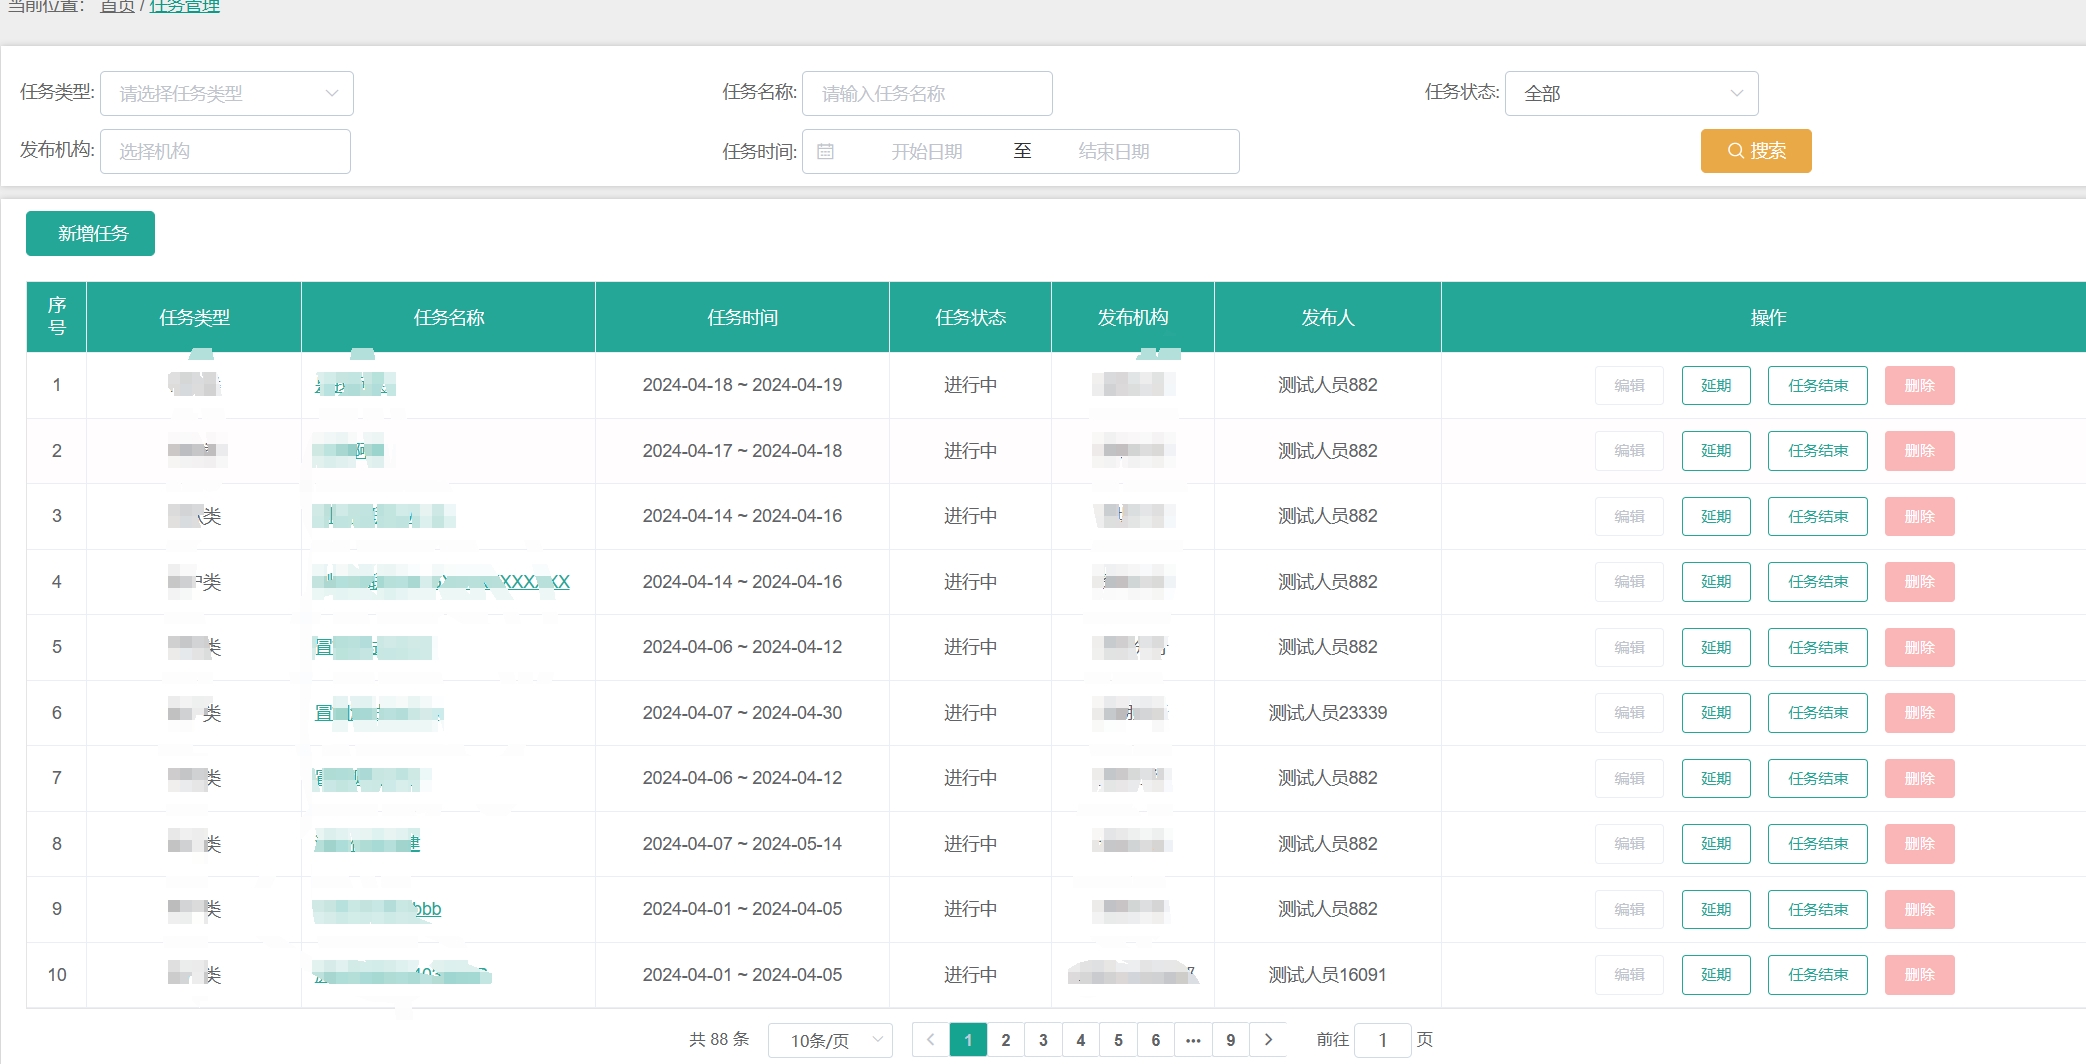Image resolution: width=2086 pixels, height=1064 pixels.
Task: Click date range 2024-04-18 ~ 2024-04-19
Action: coord(742,385)
